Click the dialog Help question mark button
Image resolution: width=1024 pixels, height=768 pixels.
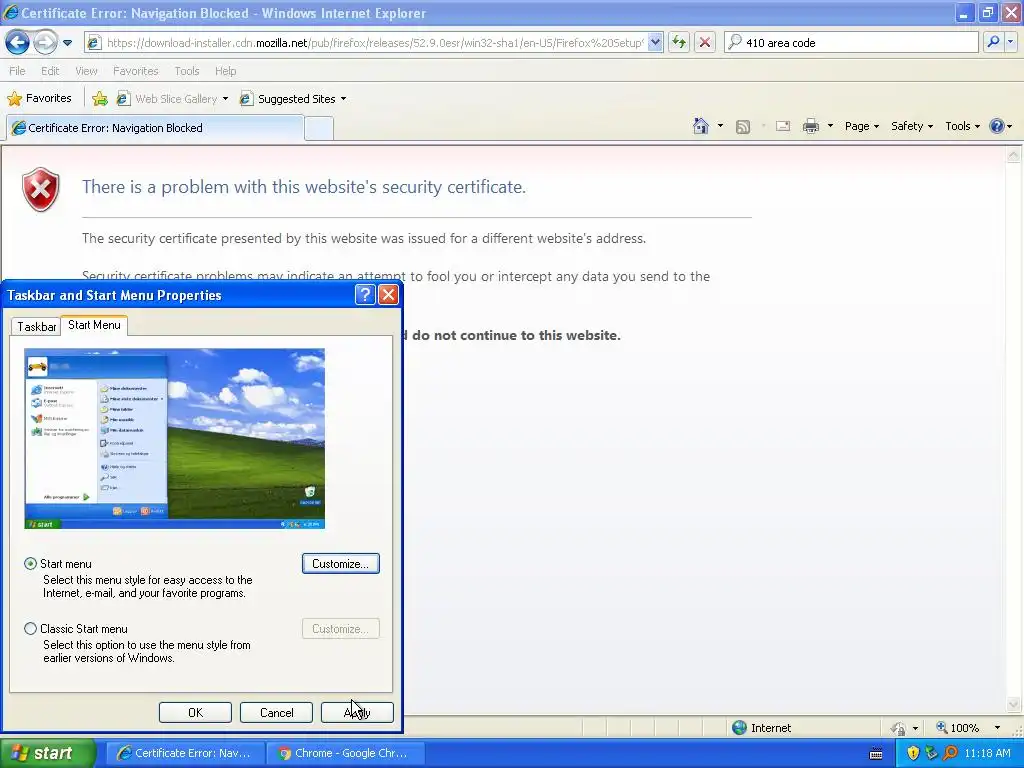[x=365, y=295]
